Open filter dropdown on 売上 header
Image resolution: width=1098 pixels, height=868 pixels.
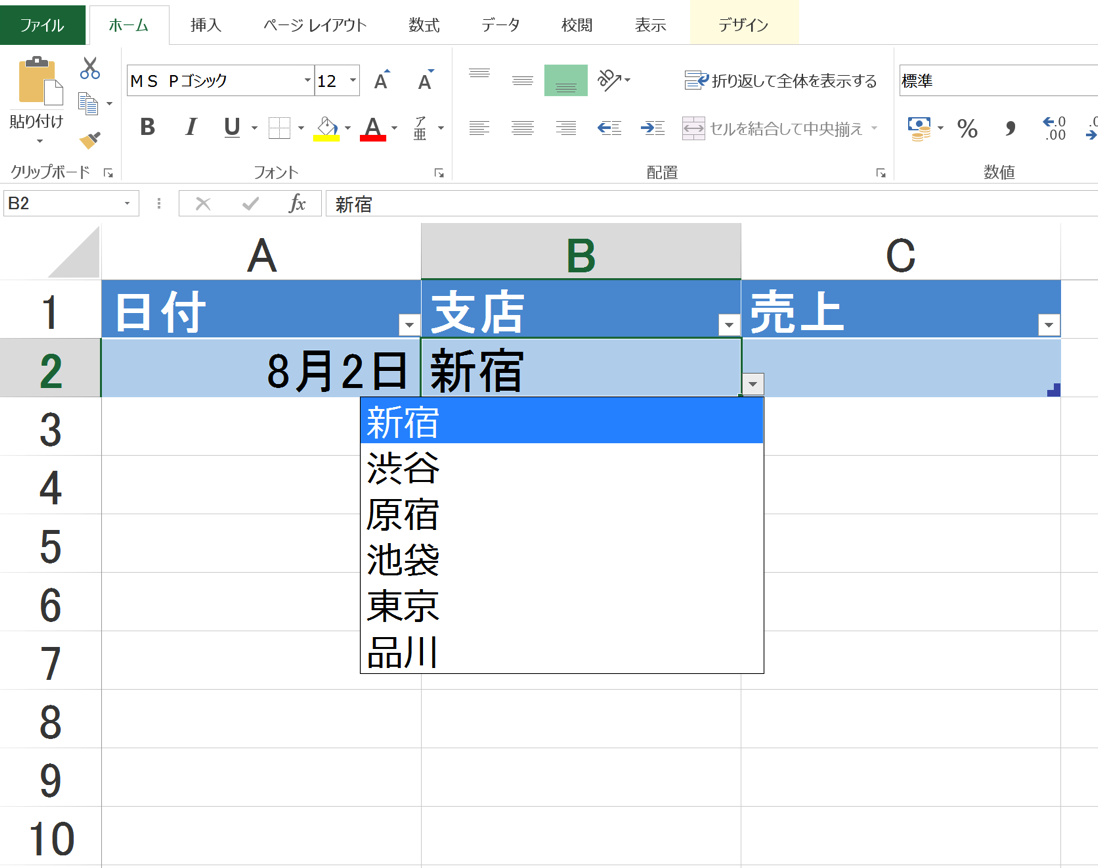pyautogui.click(x=1048, y=324)
